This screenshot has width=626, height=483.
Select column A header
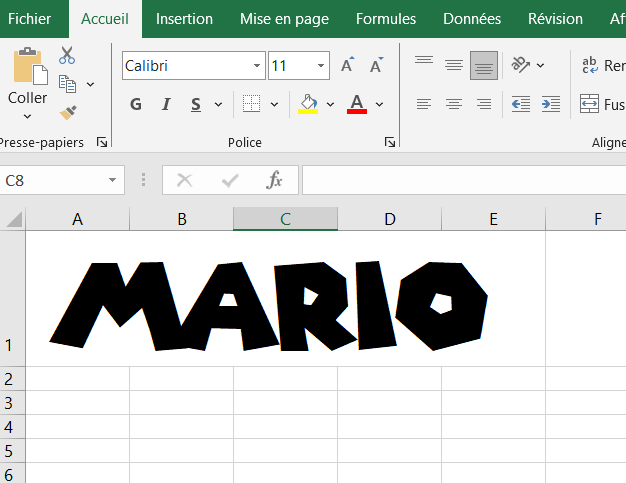tap(77, 219)
